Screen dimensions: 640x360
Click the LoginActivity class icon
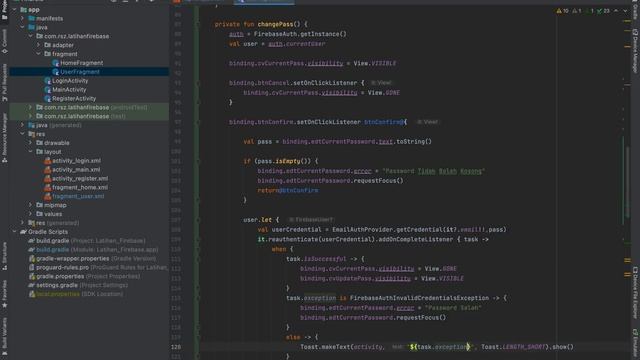(47, 81)
